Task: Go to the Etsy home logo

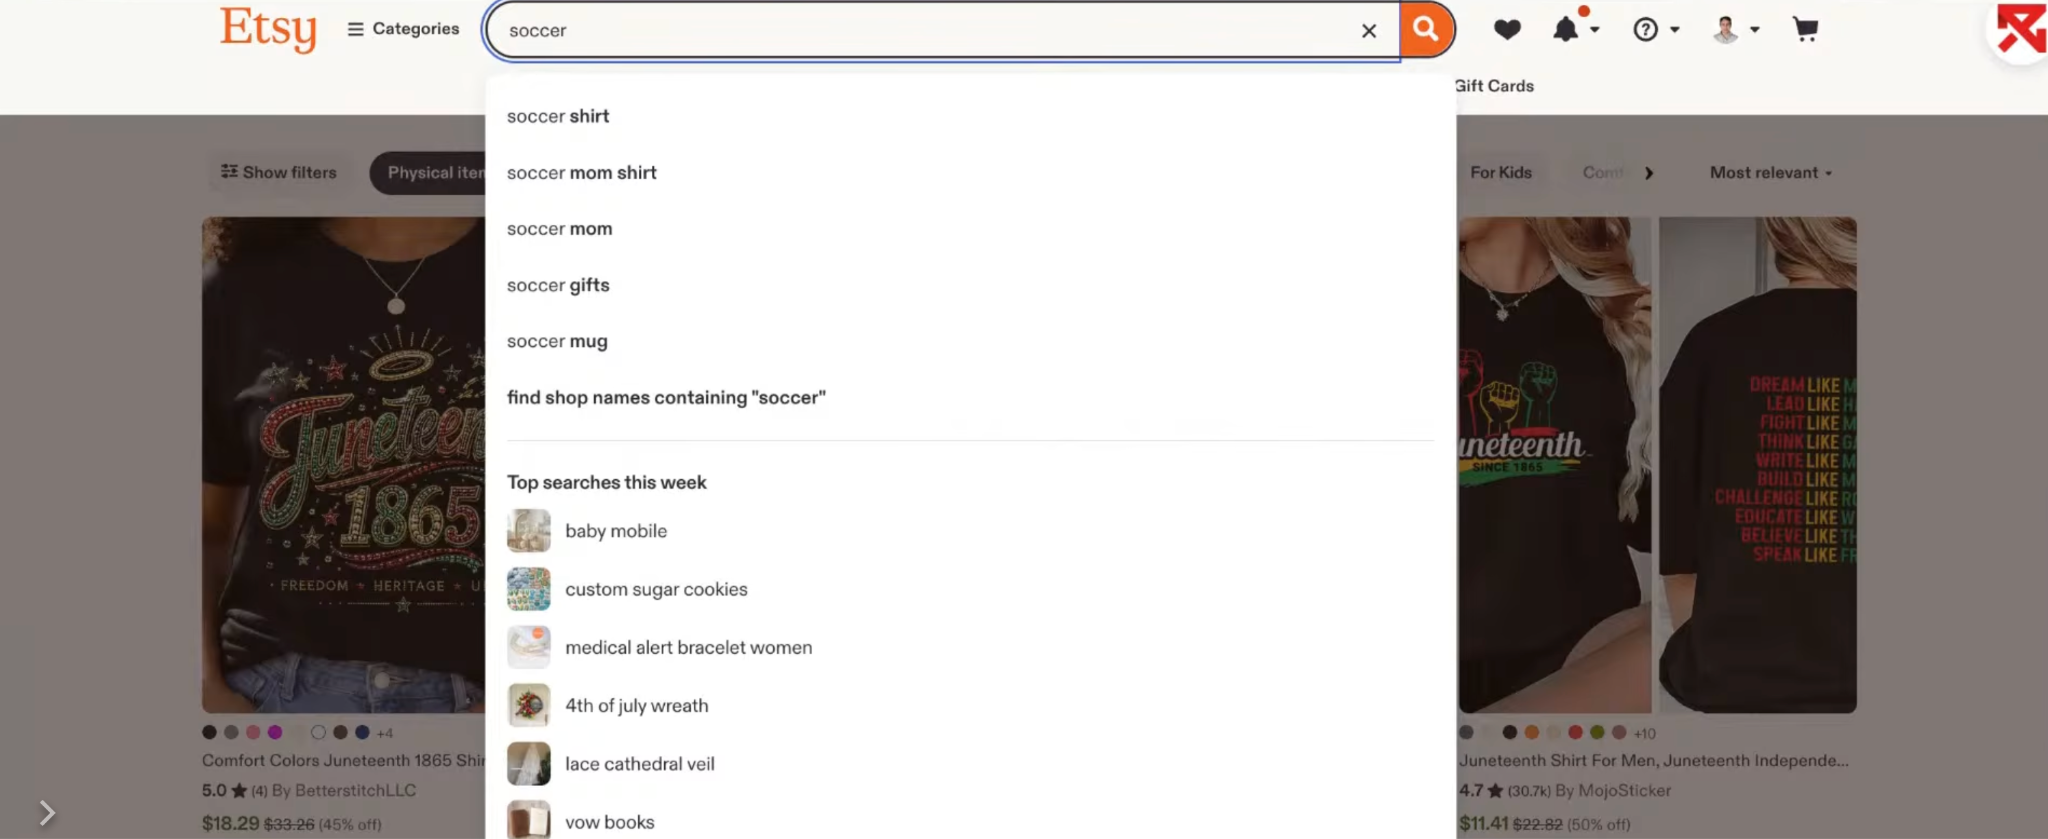Action: coord(268,28)
